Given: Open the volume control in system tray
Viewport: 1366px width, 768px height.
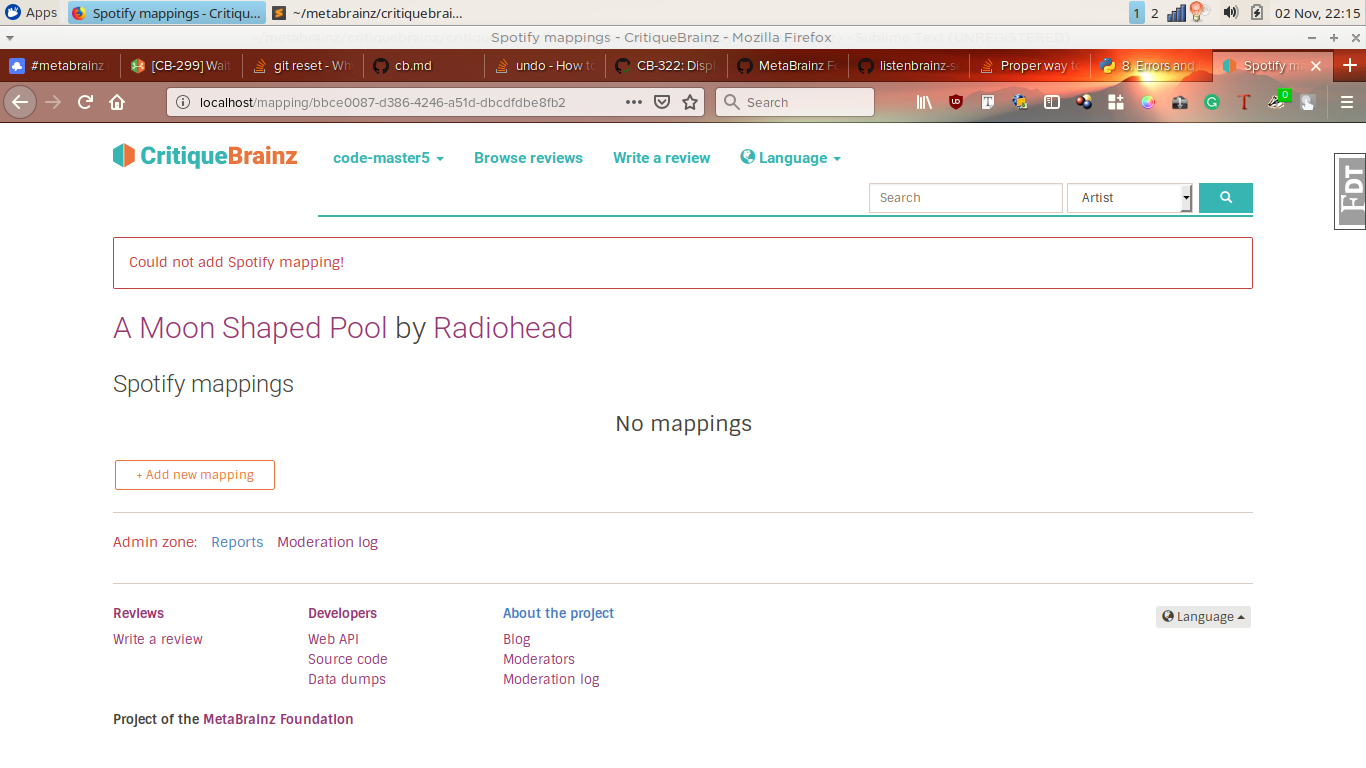Looking at the screenshot, I should coord(1230,13).
